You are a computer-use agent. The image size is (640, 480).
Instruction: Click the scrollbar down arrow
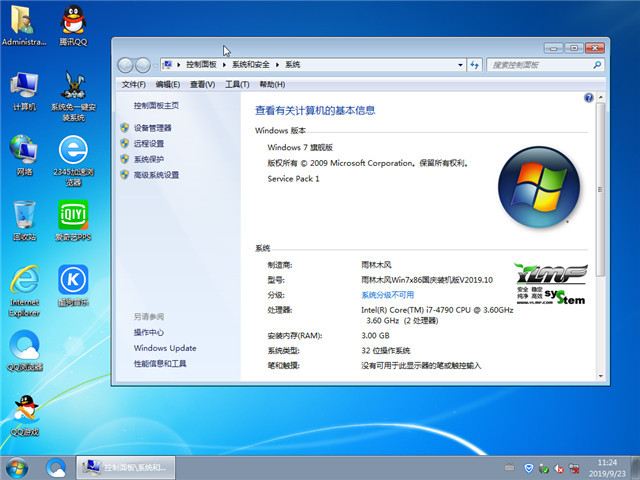pyautogui.click(x=600, y=376)
